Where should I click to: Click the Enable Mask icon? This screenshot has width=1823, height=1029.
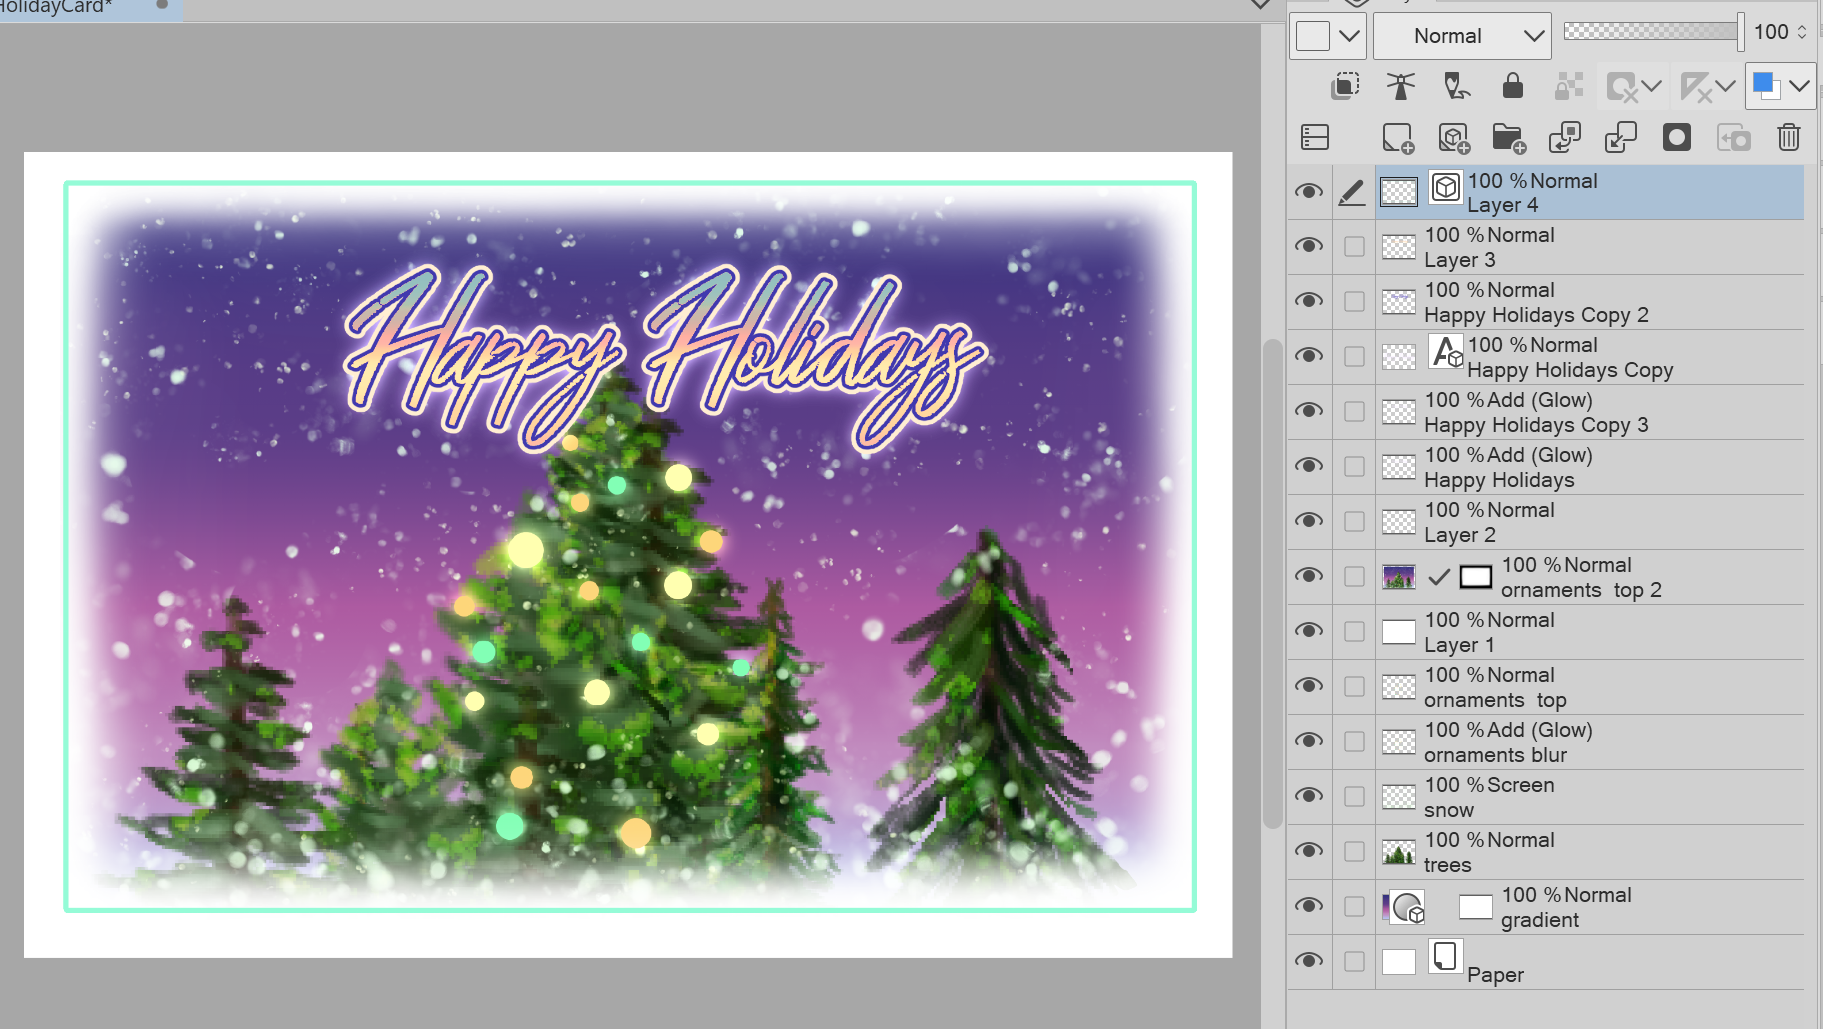coord(1621,87)
